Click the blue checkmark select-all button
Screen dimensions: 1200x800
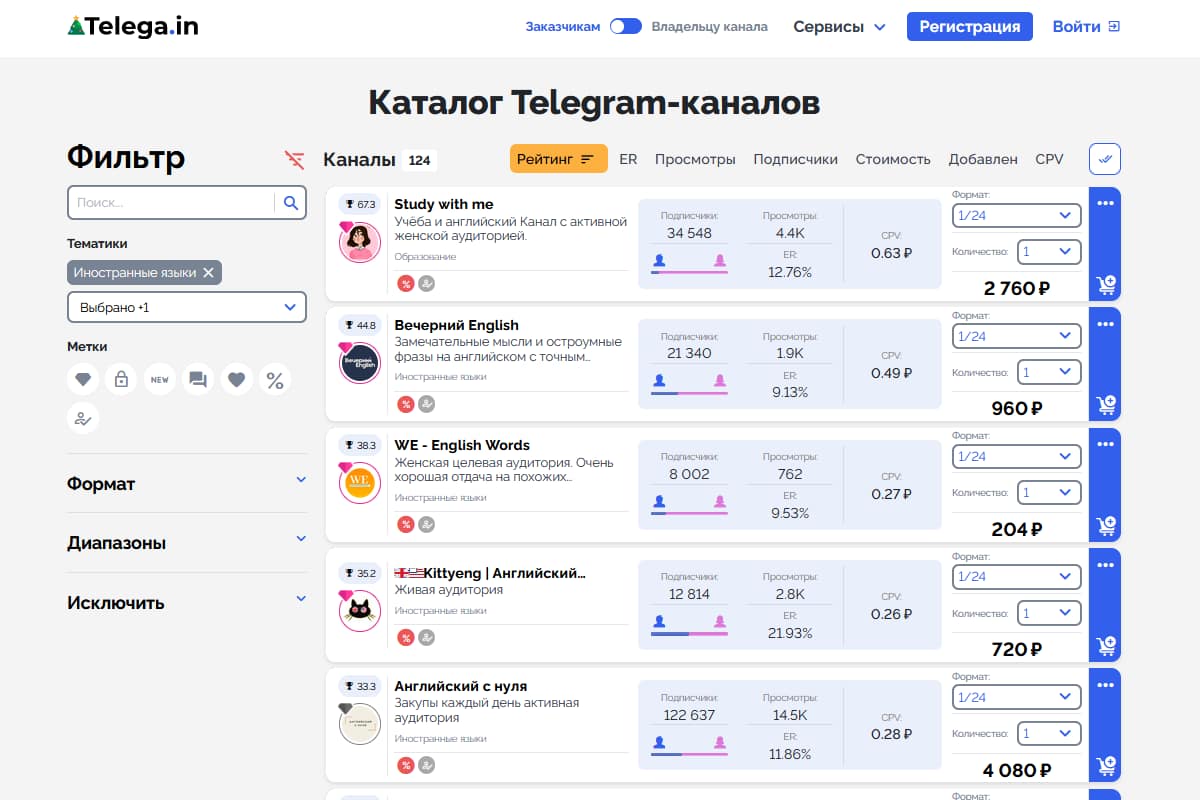[x=1104, y=158]
